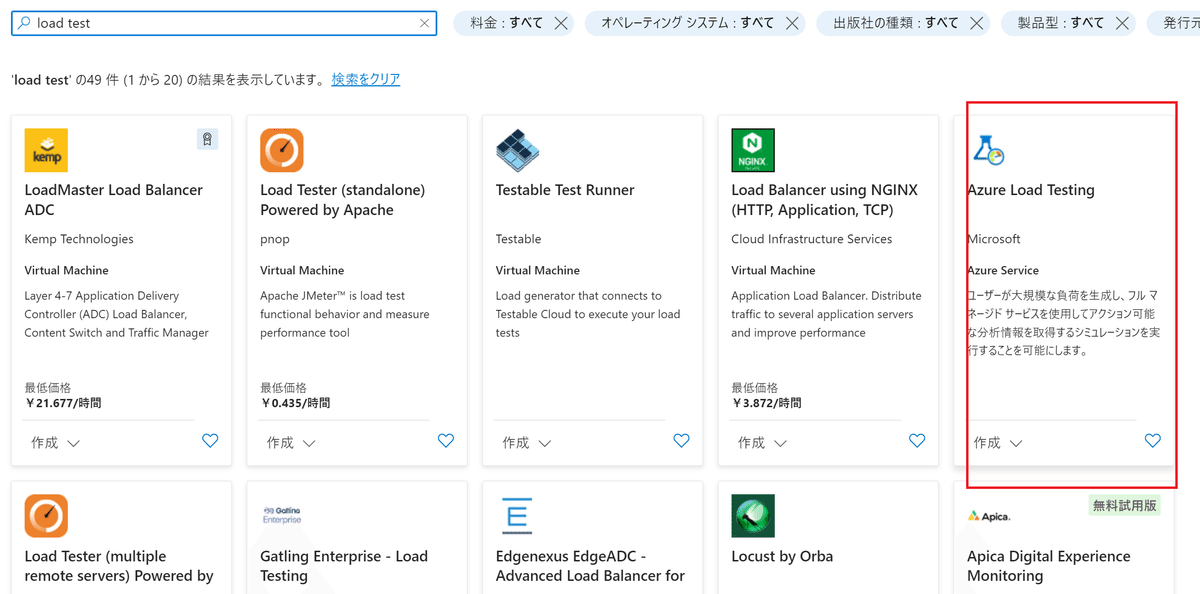Clear the 'load test' search text
1200x594 pixels.
point(424,23)
